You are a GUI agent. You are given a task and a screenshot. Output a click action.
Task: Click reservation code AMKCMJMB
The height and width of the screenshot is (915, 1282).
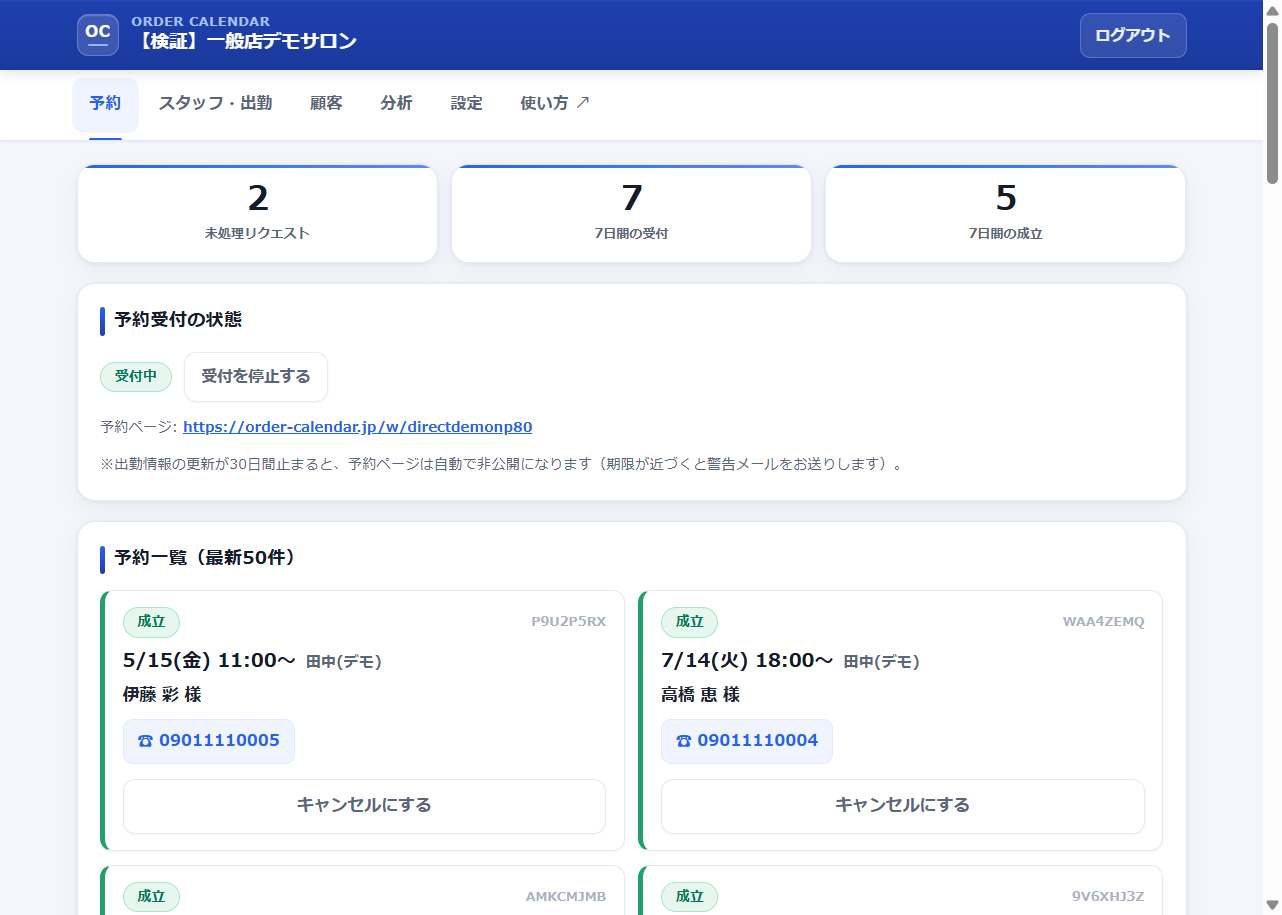coord(566,897)
